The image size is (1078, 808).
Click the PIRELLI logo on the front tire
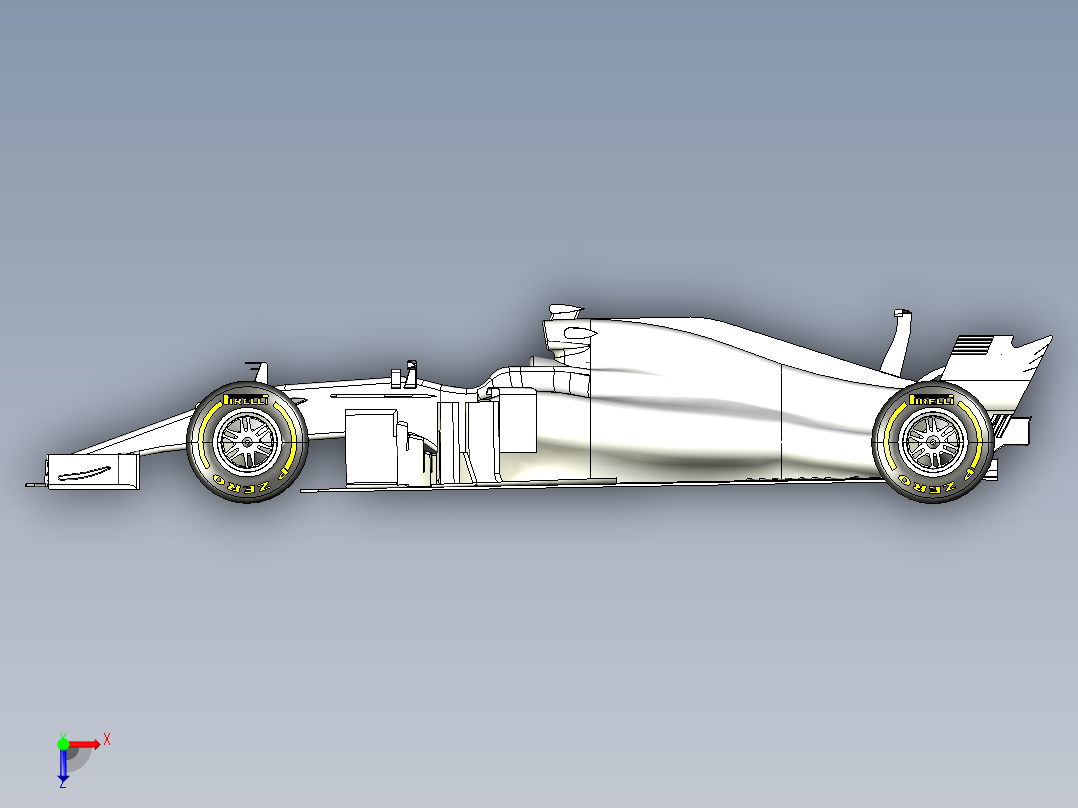coord(245,397)
